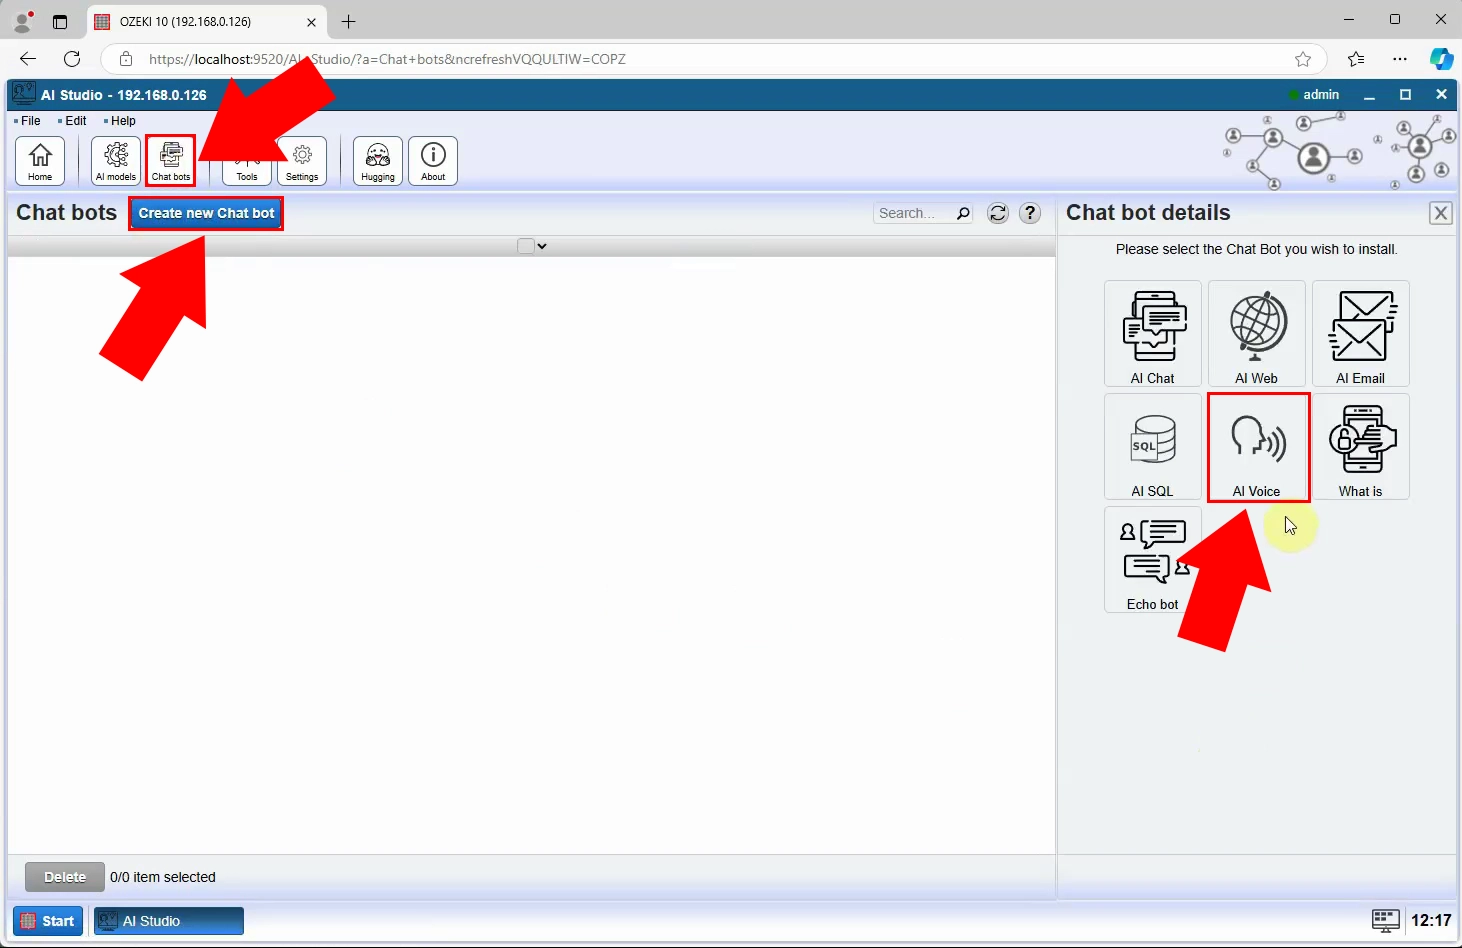The image size is (1462, 948).
Task: Open the taskbar keyboard icon
Action: (x=1385, y=920)
